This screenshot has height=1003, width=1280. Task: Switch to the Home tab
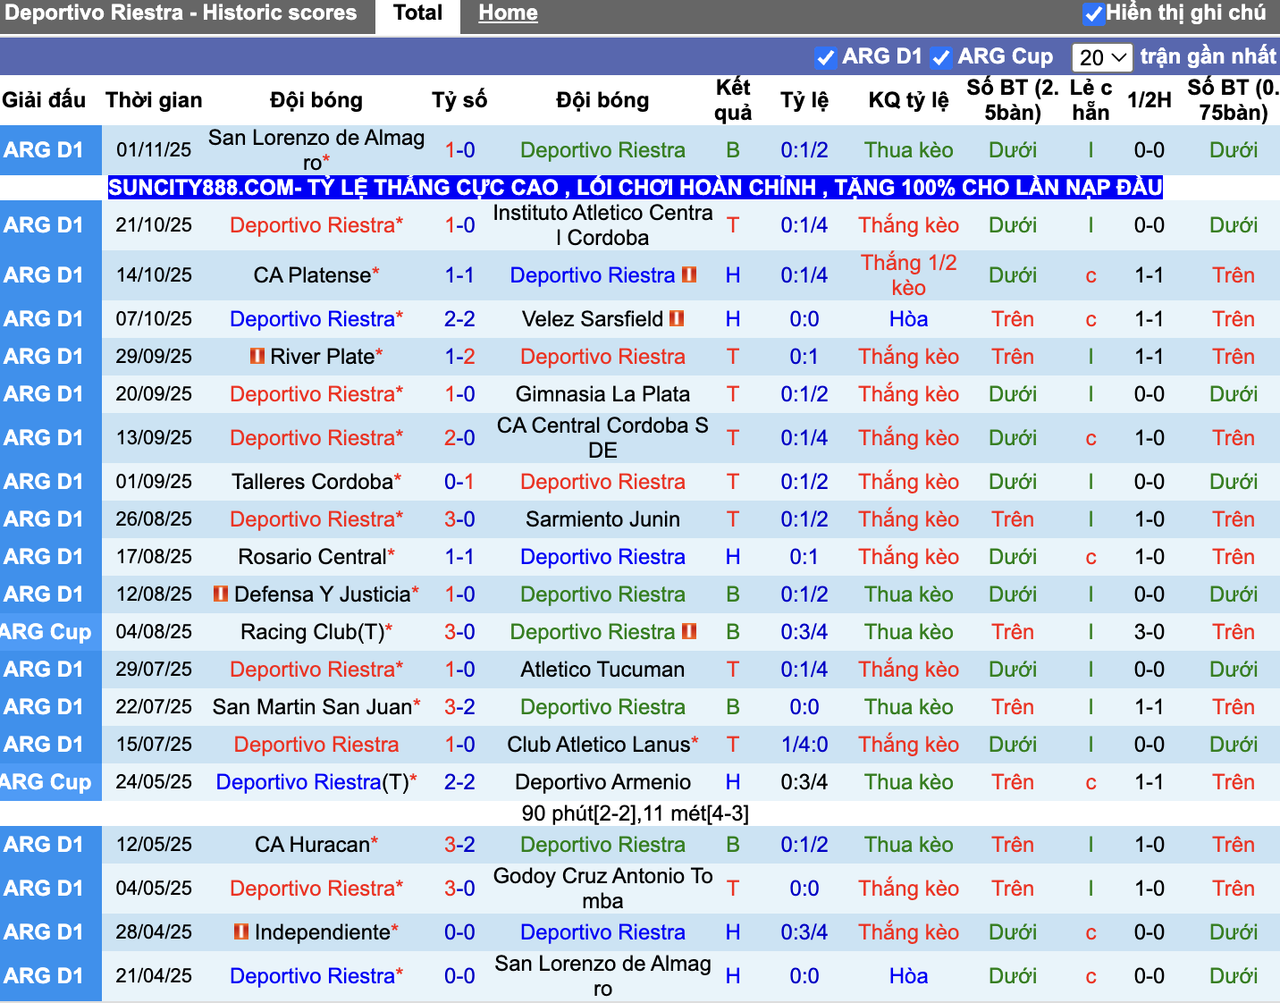pyautogui.click(x=508, y=14)
